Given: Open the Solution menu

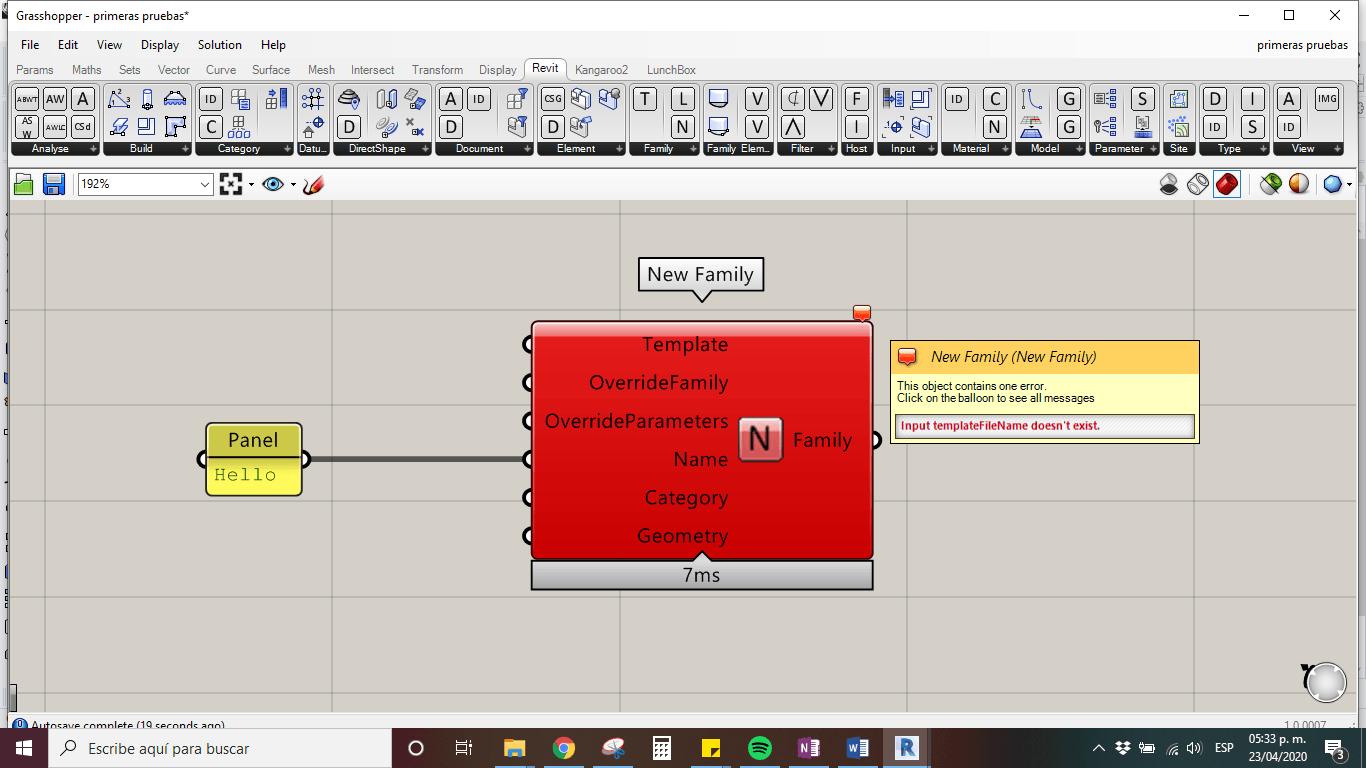Looking at the screenshot, I should click(x=220, y=45).
